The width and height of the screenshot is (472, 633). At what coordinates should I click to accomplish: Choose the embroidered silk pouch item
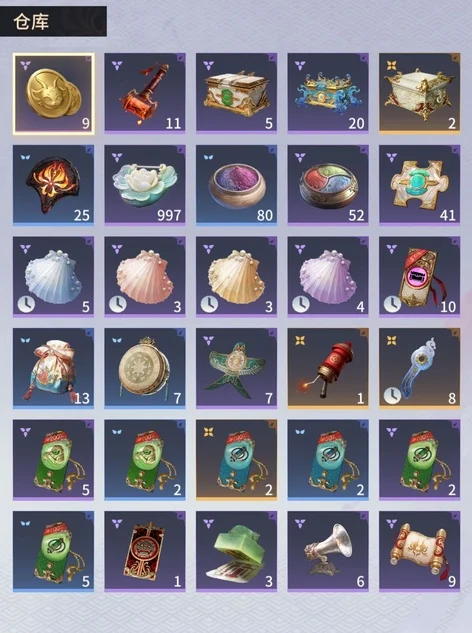pos(53,368)
